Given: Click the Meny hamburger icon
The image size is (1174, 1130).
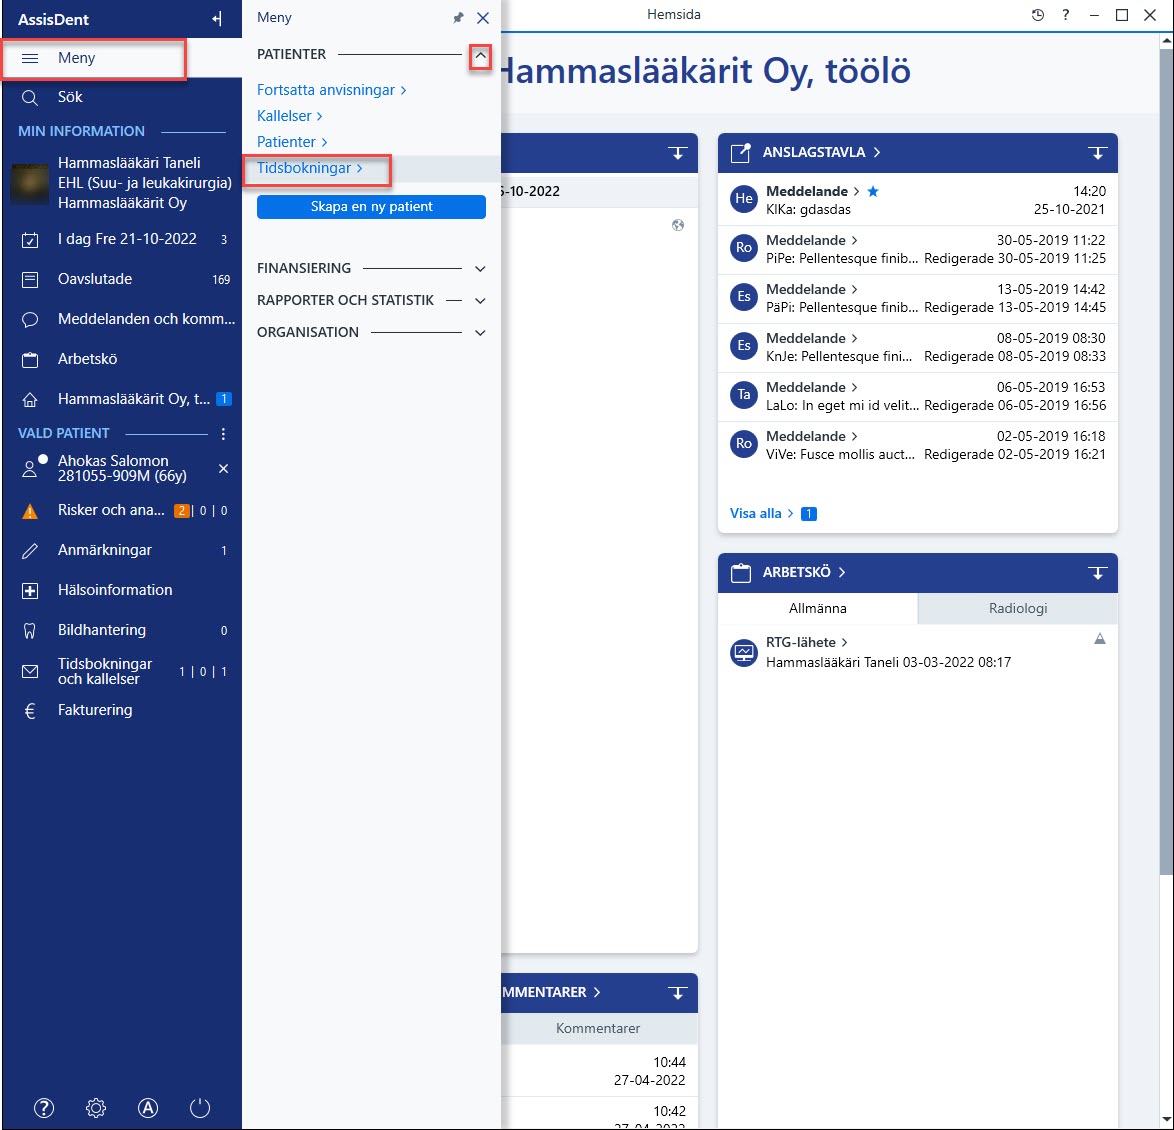Looking at the screenshot, I should [x=30, y=58].
